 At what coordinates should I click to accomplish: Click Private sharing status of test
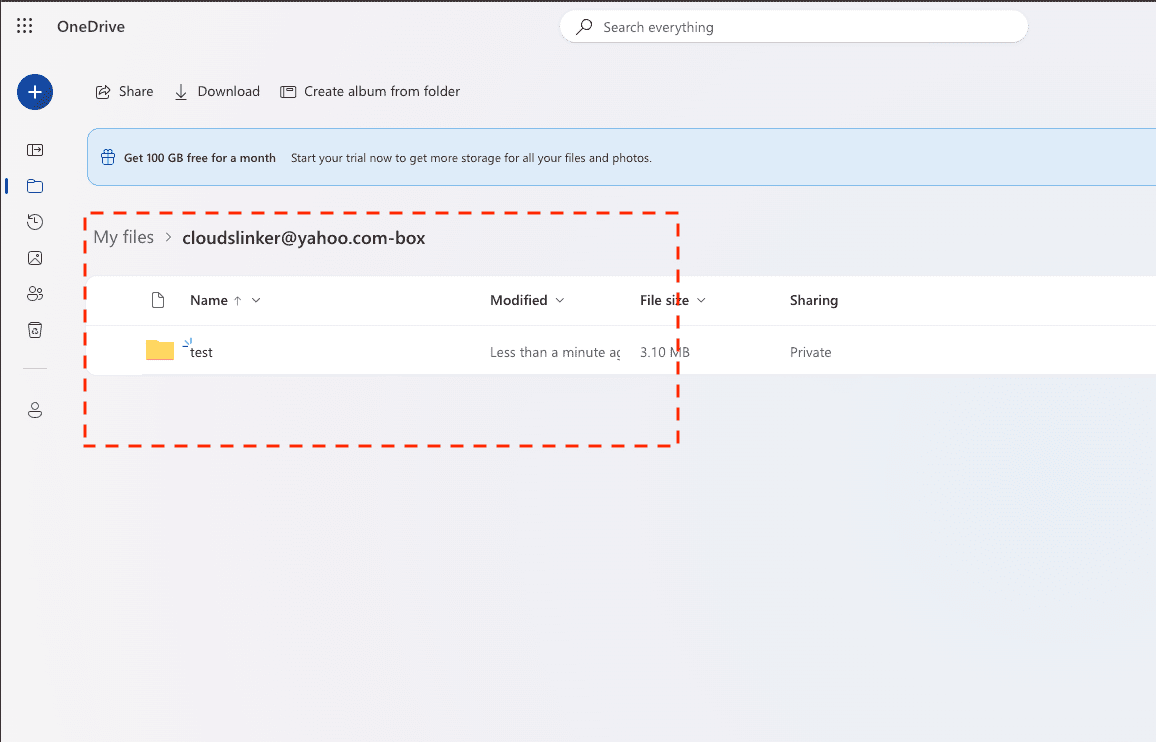point(810,353)
